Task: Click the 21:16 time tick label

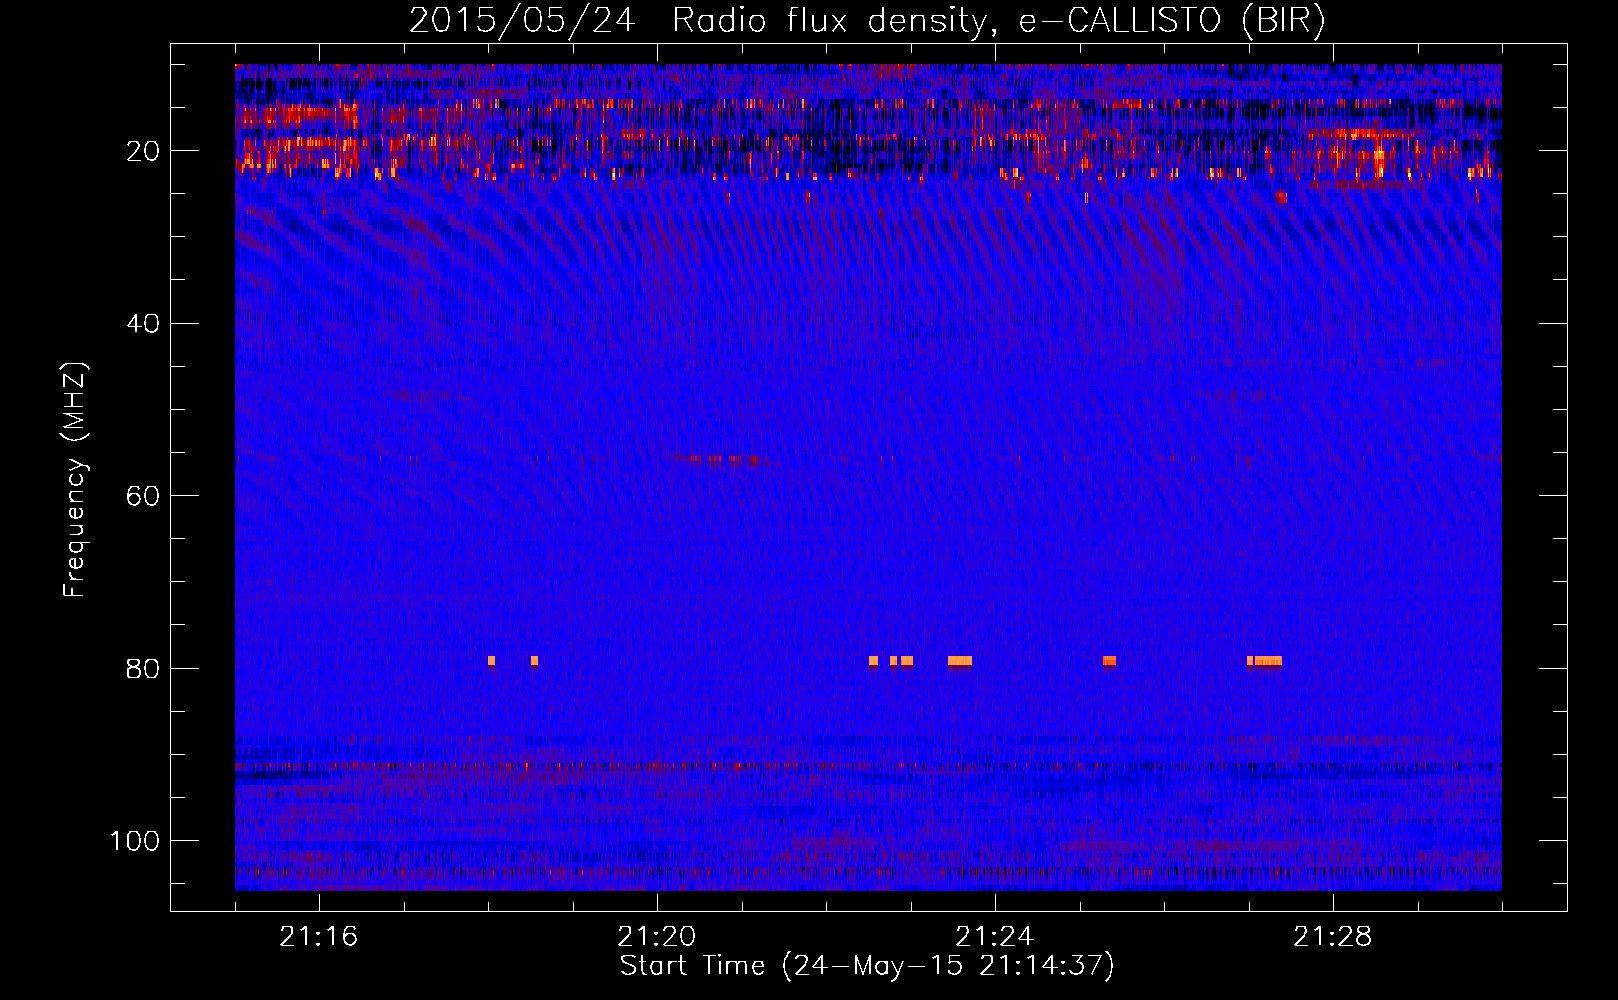Action: tap(319, 937)
